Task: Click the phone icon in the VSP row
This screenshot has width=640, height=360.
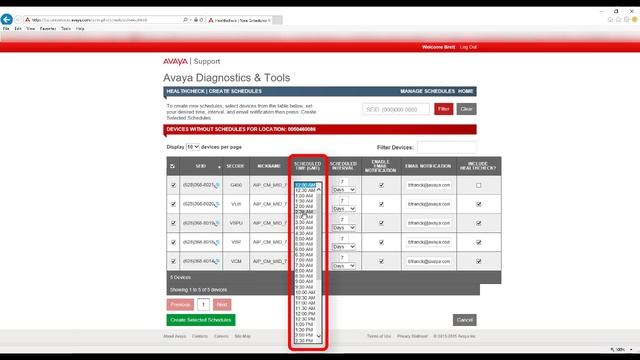Action: 217,242
